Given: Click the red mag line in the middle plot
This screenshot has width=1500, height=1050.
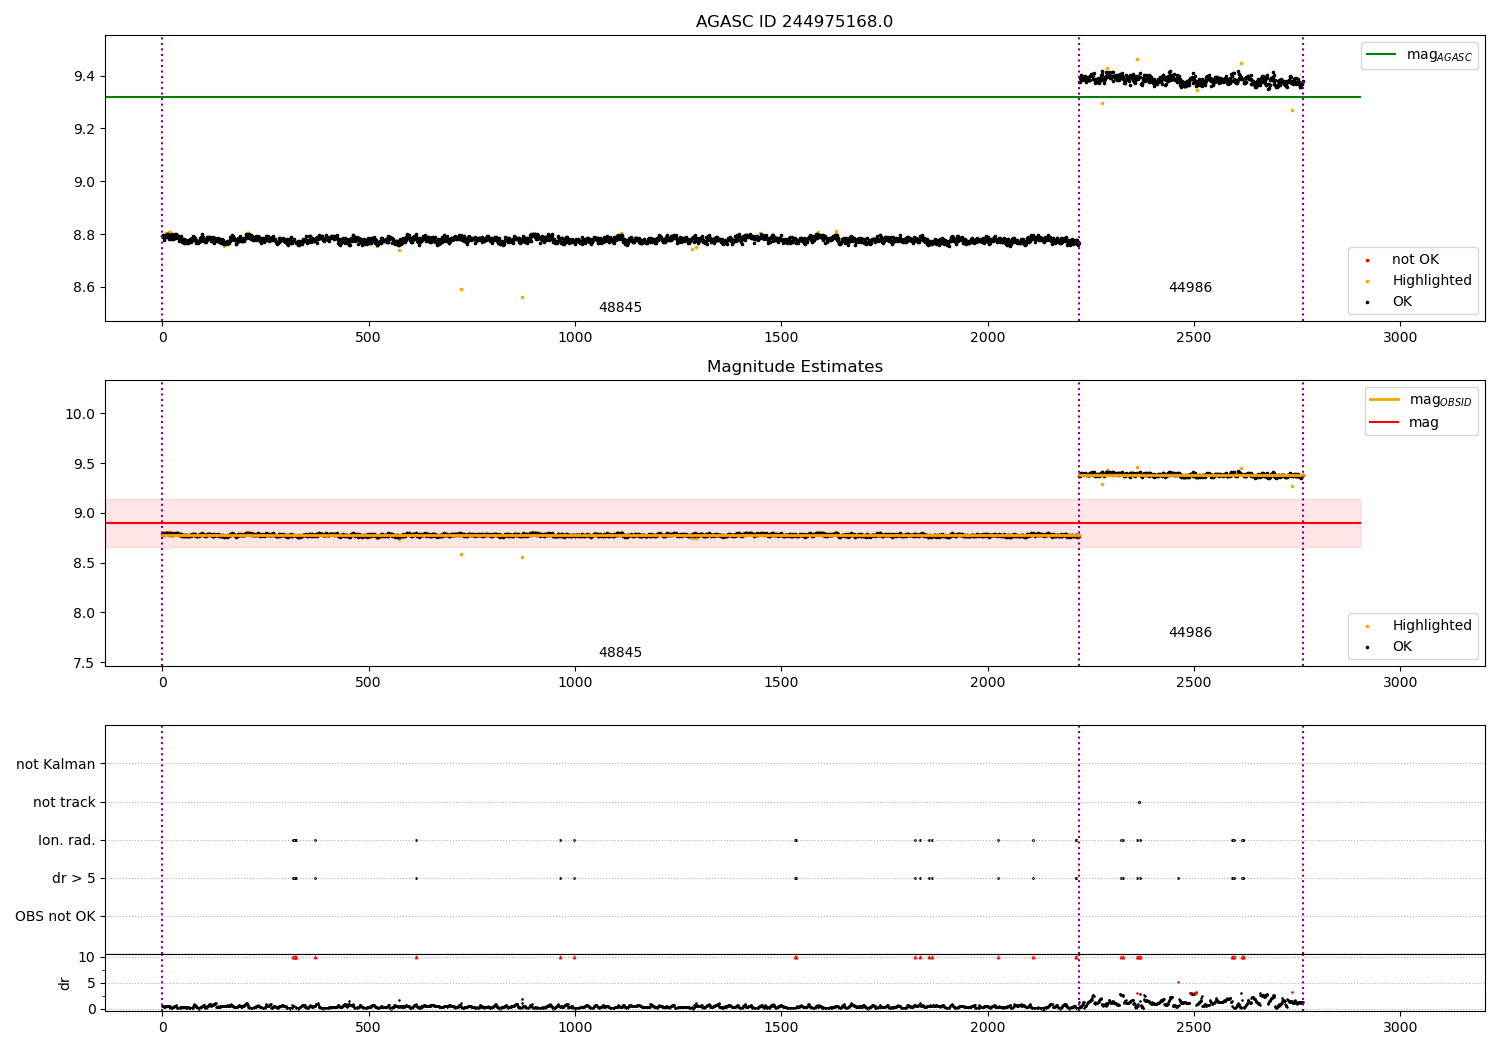Looking at the screenshot, I should (733, 523).
